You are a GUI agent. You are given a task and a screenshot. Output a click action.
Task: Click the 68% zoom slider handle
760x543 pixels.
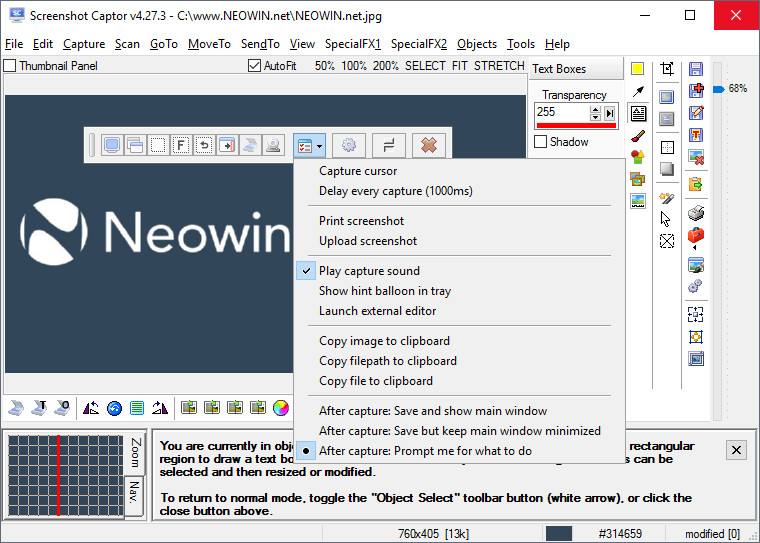pyautogui.click(x=718, y=89)
